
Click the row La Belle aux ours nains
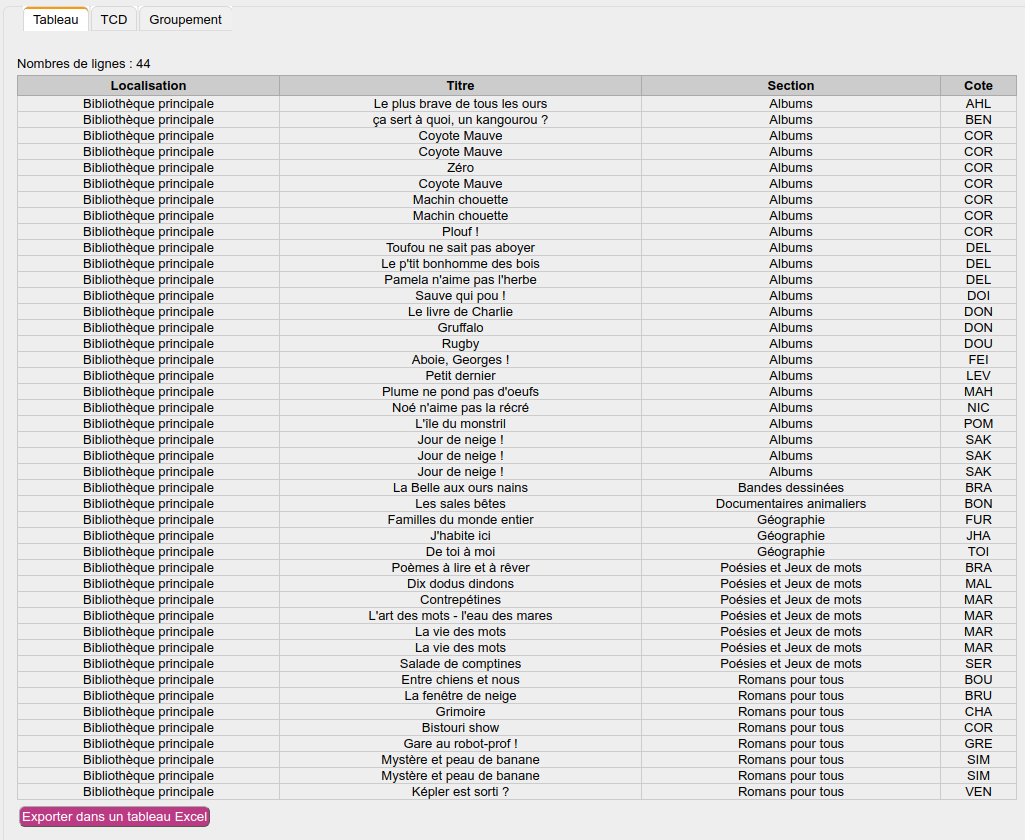click(459, 487)
